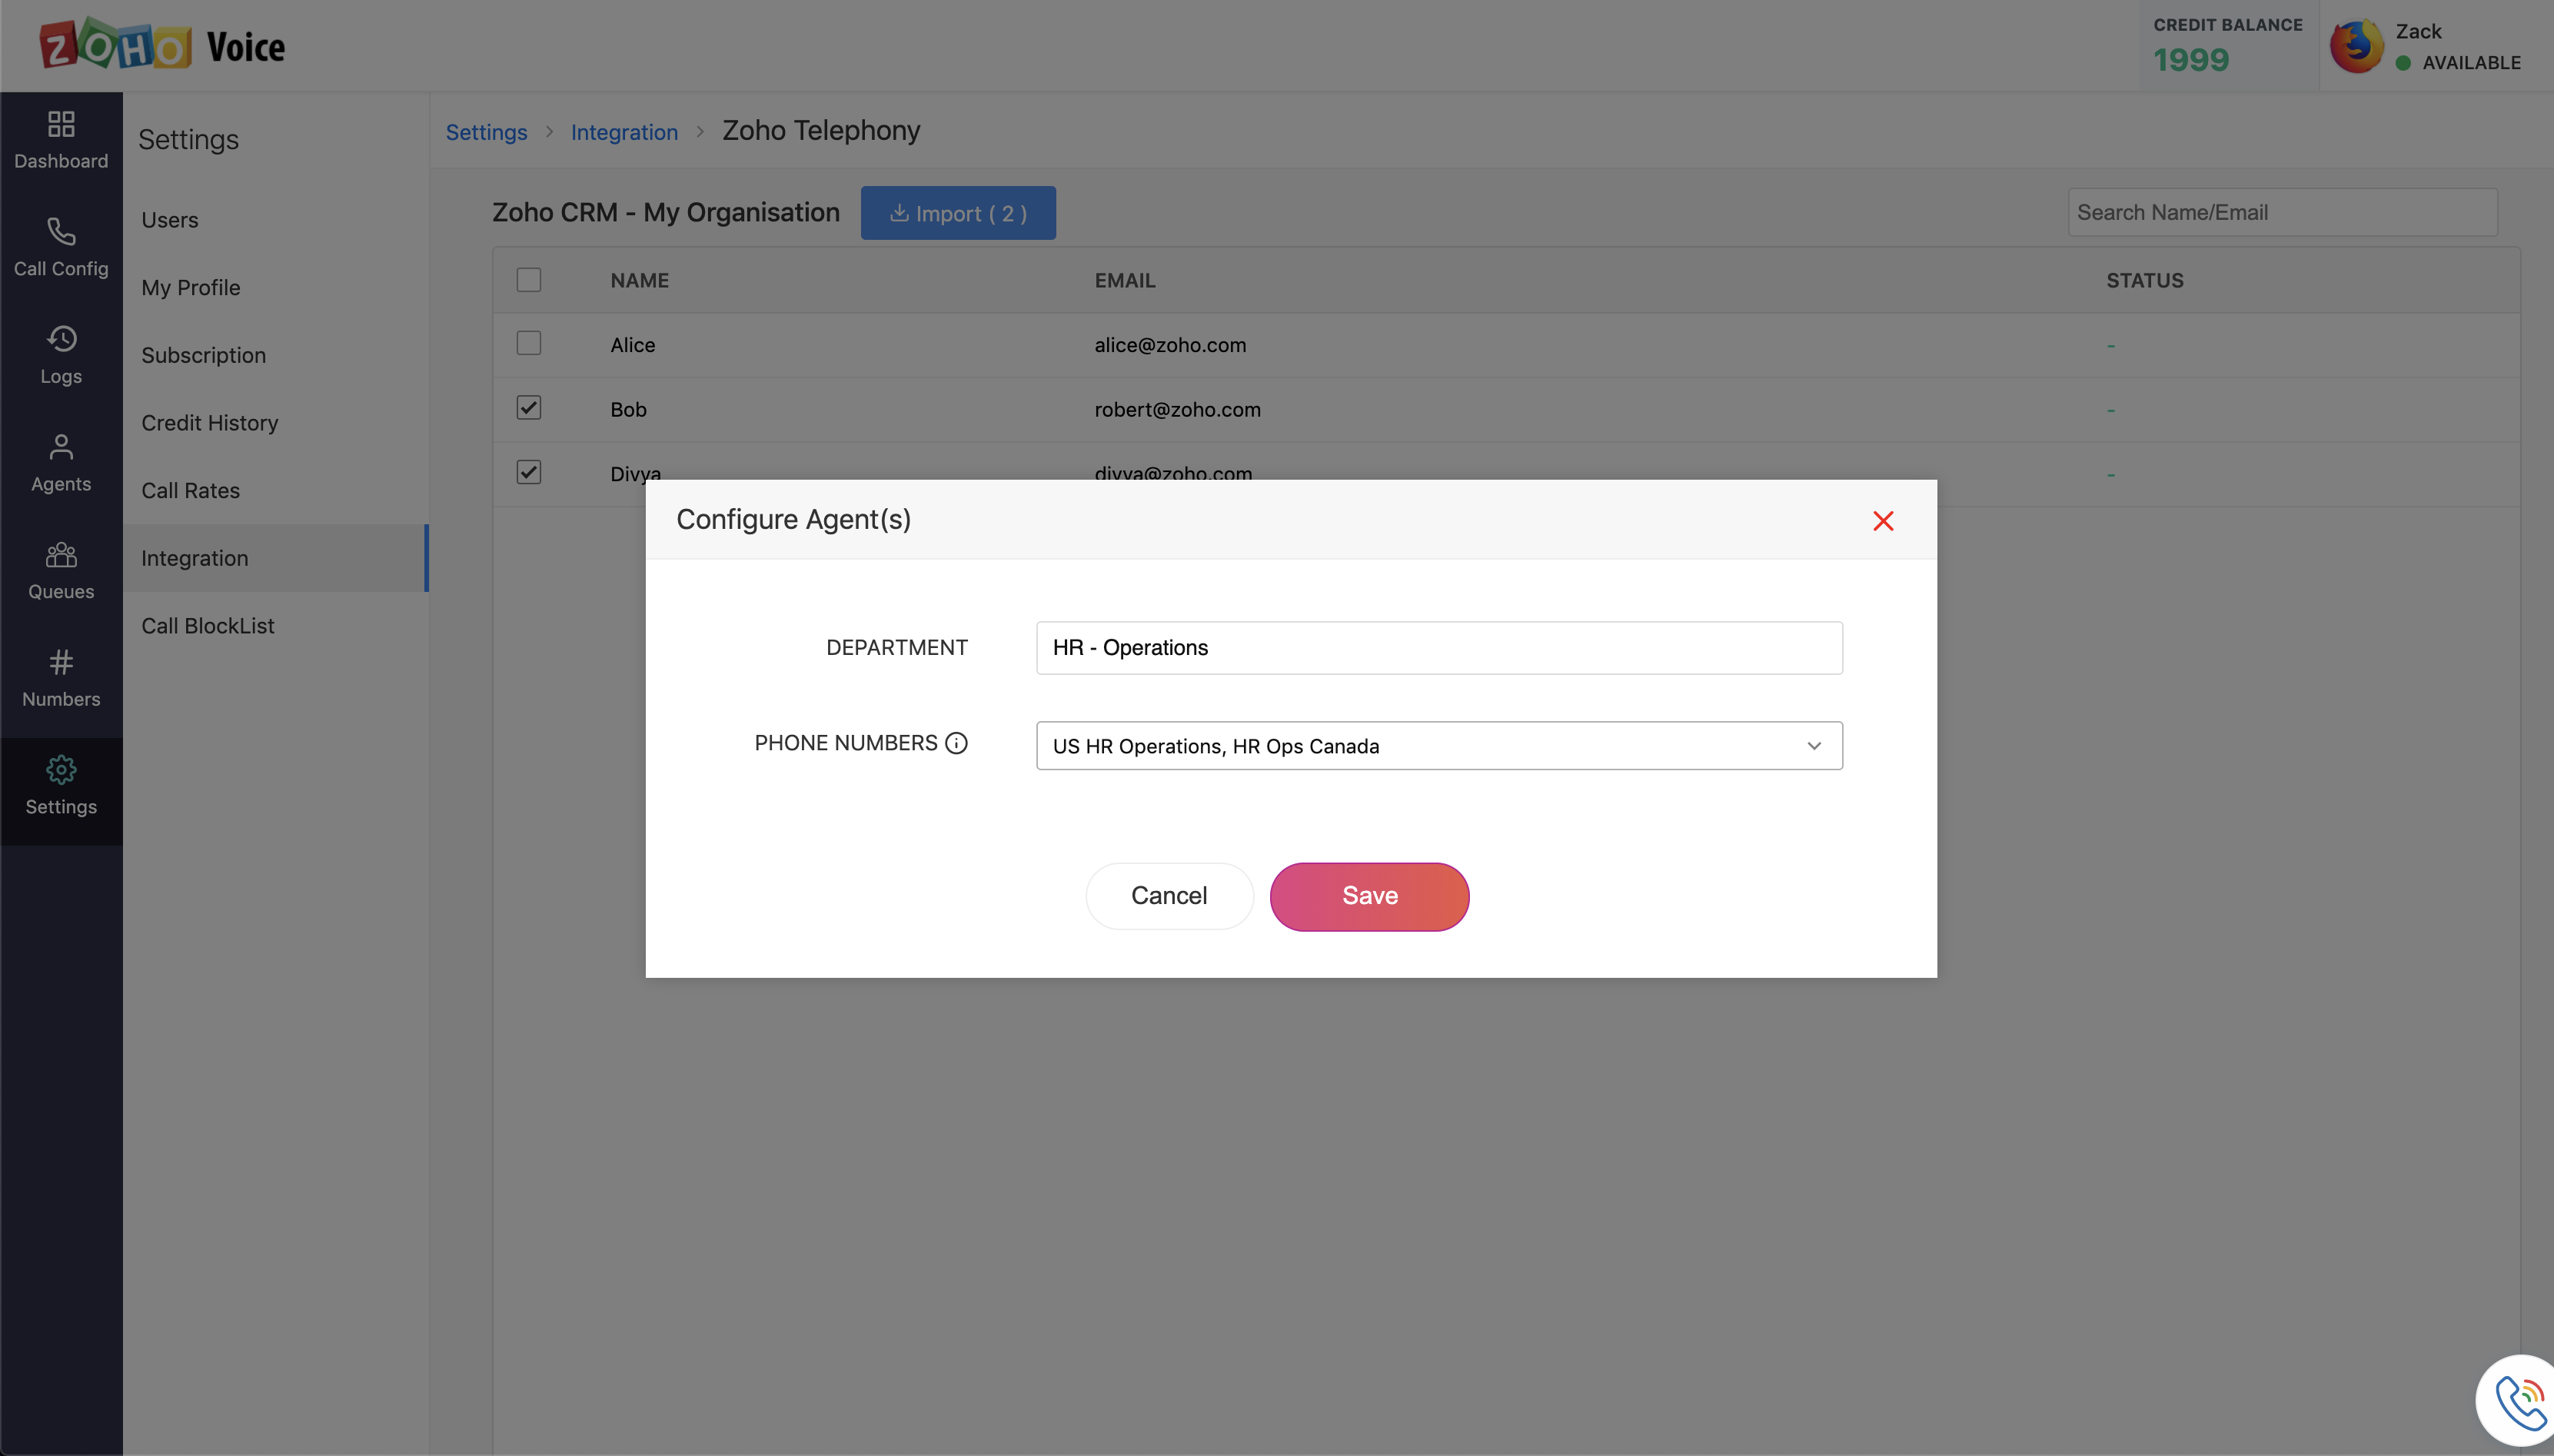The image size is (2554, 1456).
Task: Go to the Agents icon
Action: [61, 447]
